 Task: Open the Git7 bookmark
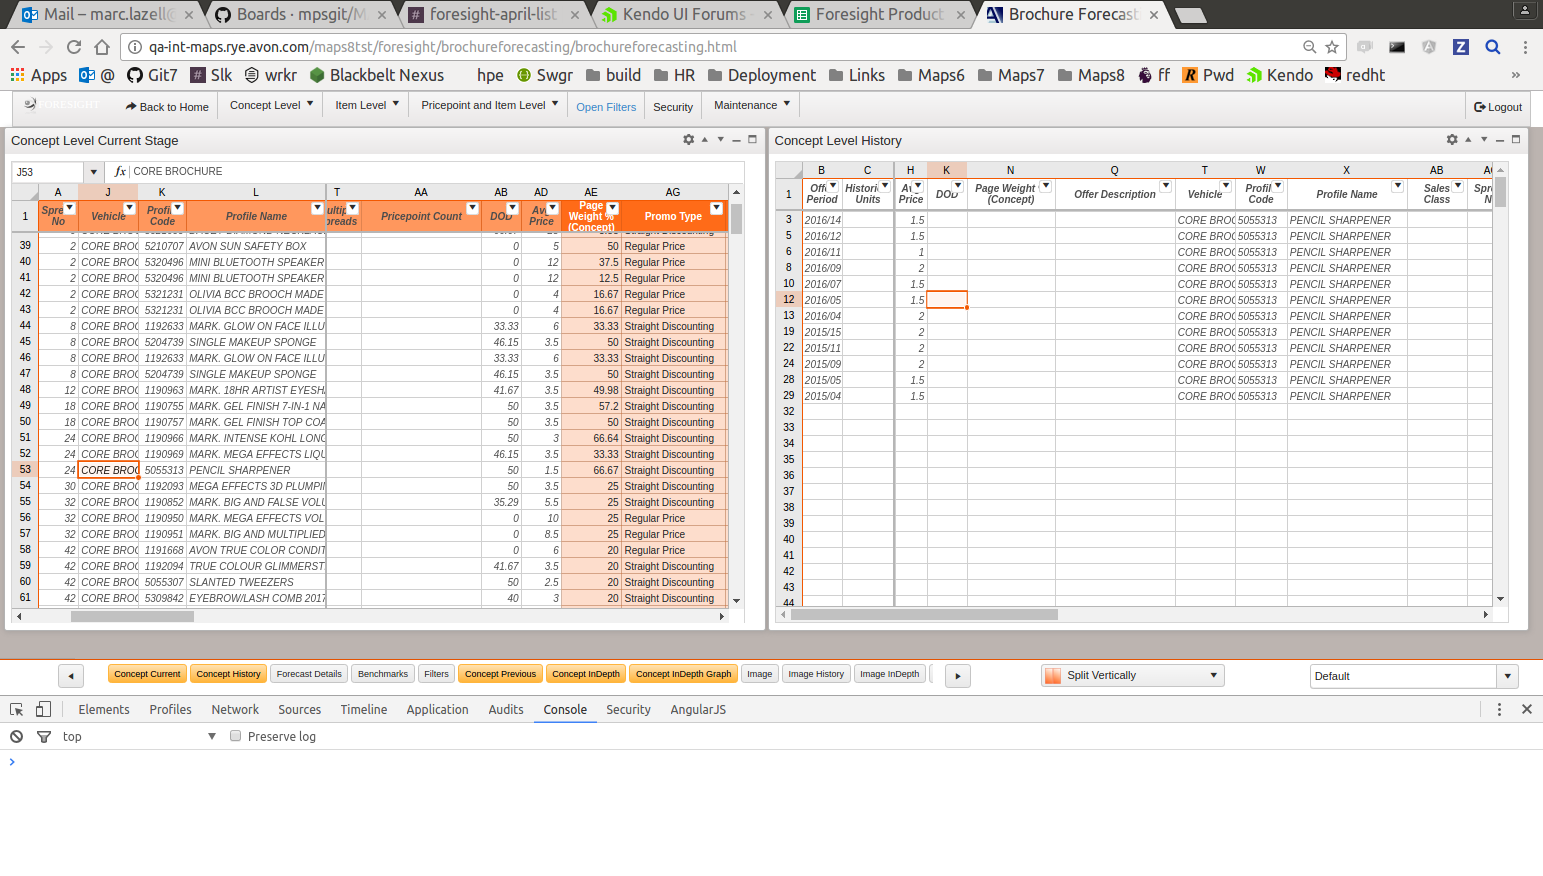pyautogui.click(x=152, y=75)
